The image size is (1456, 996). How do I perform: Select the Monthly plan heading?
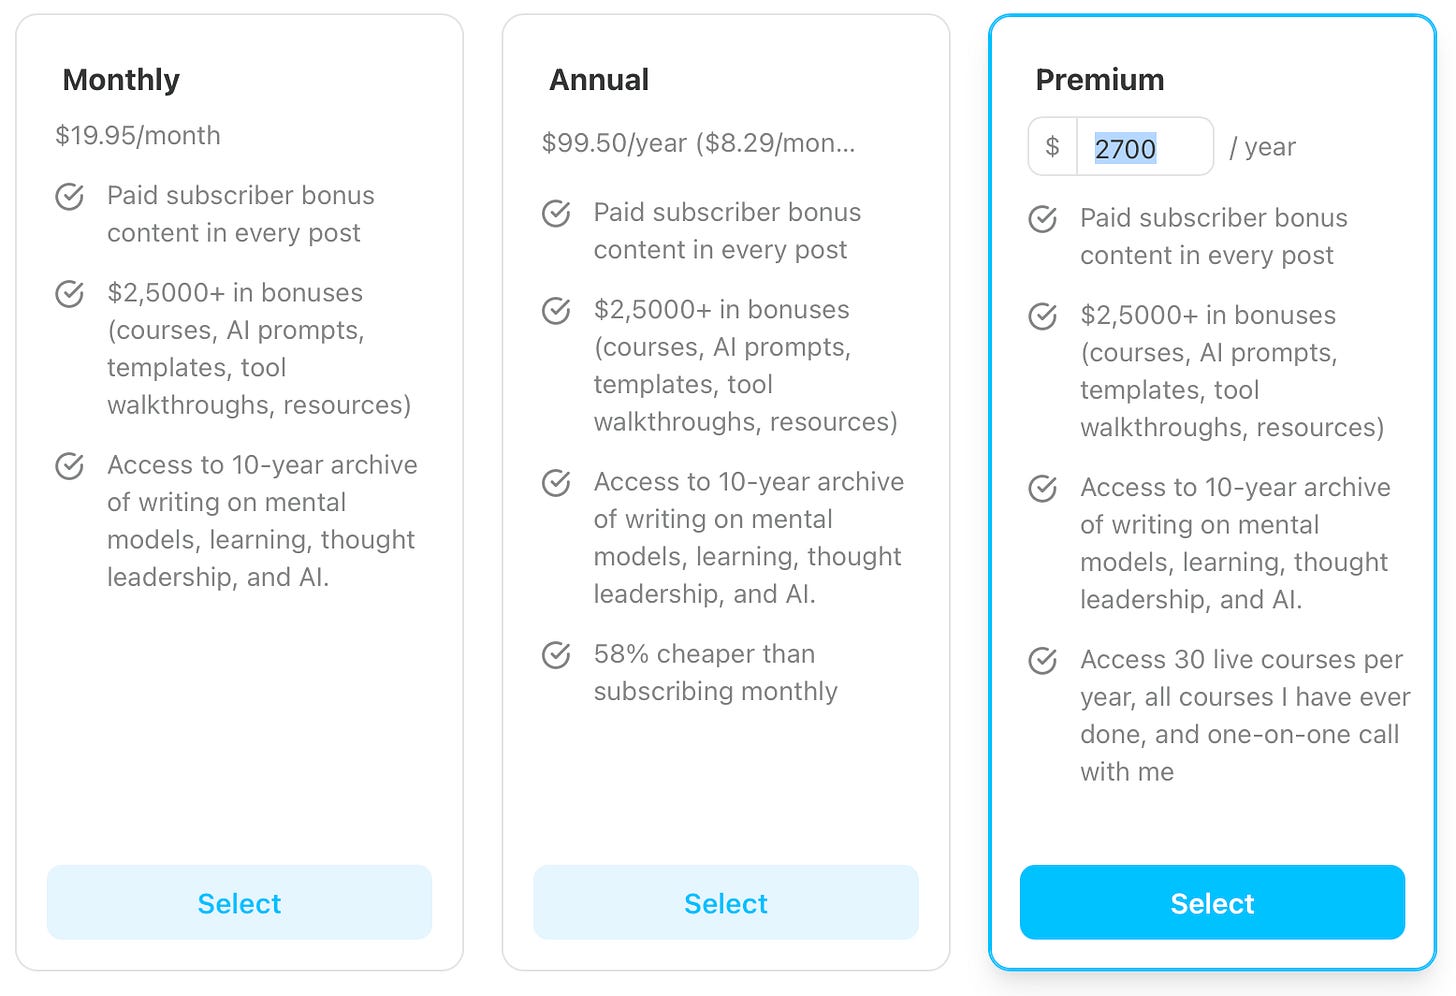[121, 80]
